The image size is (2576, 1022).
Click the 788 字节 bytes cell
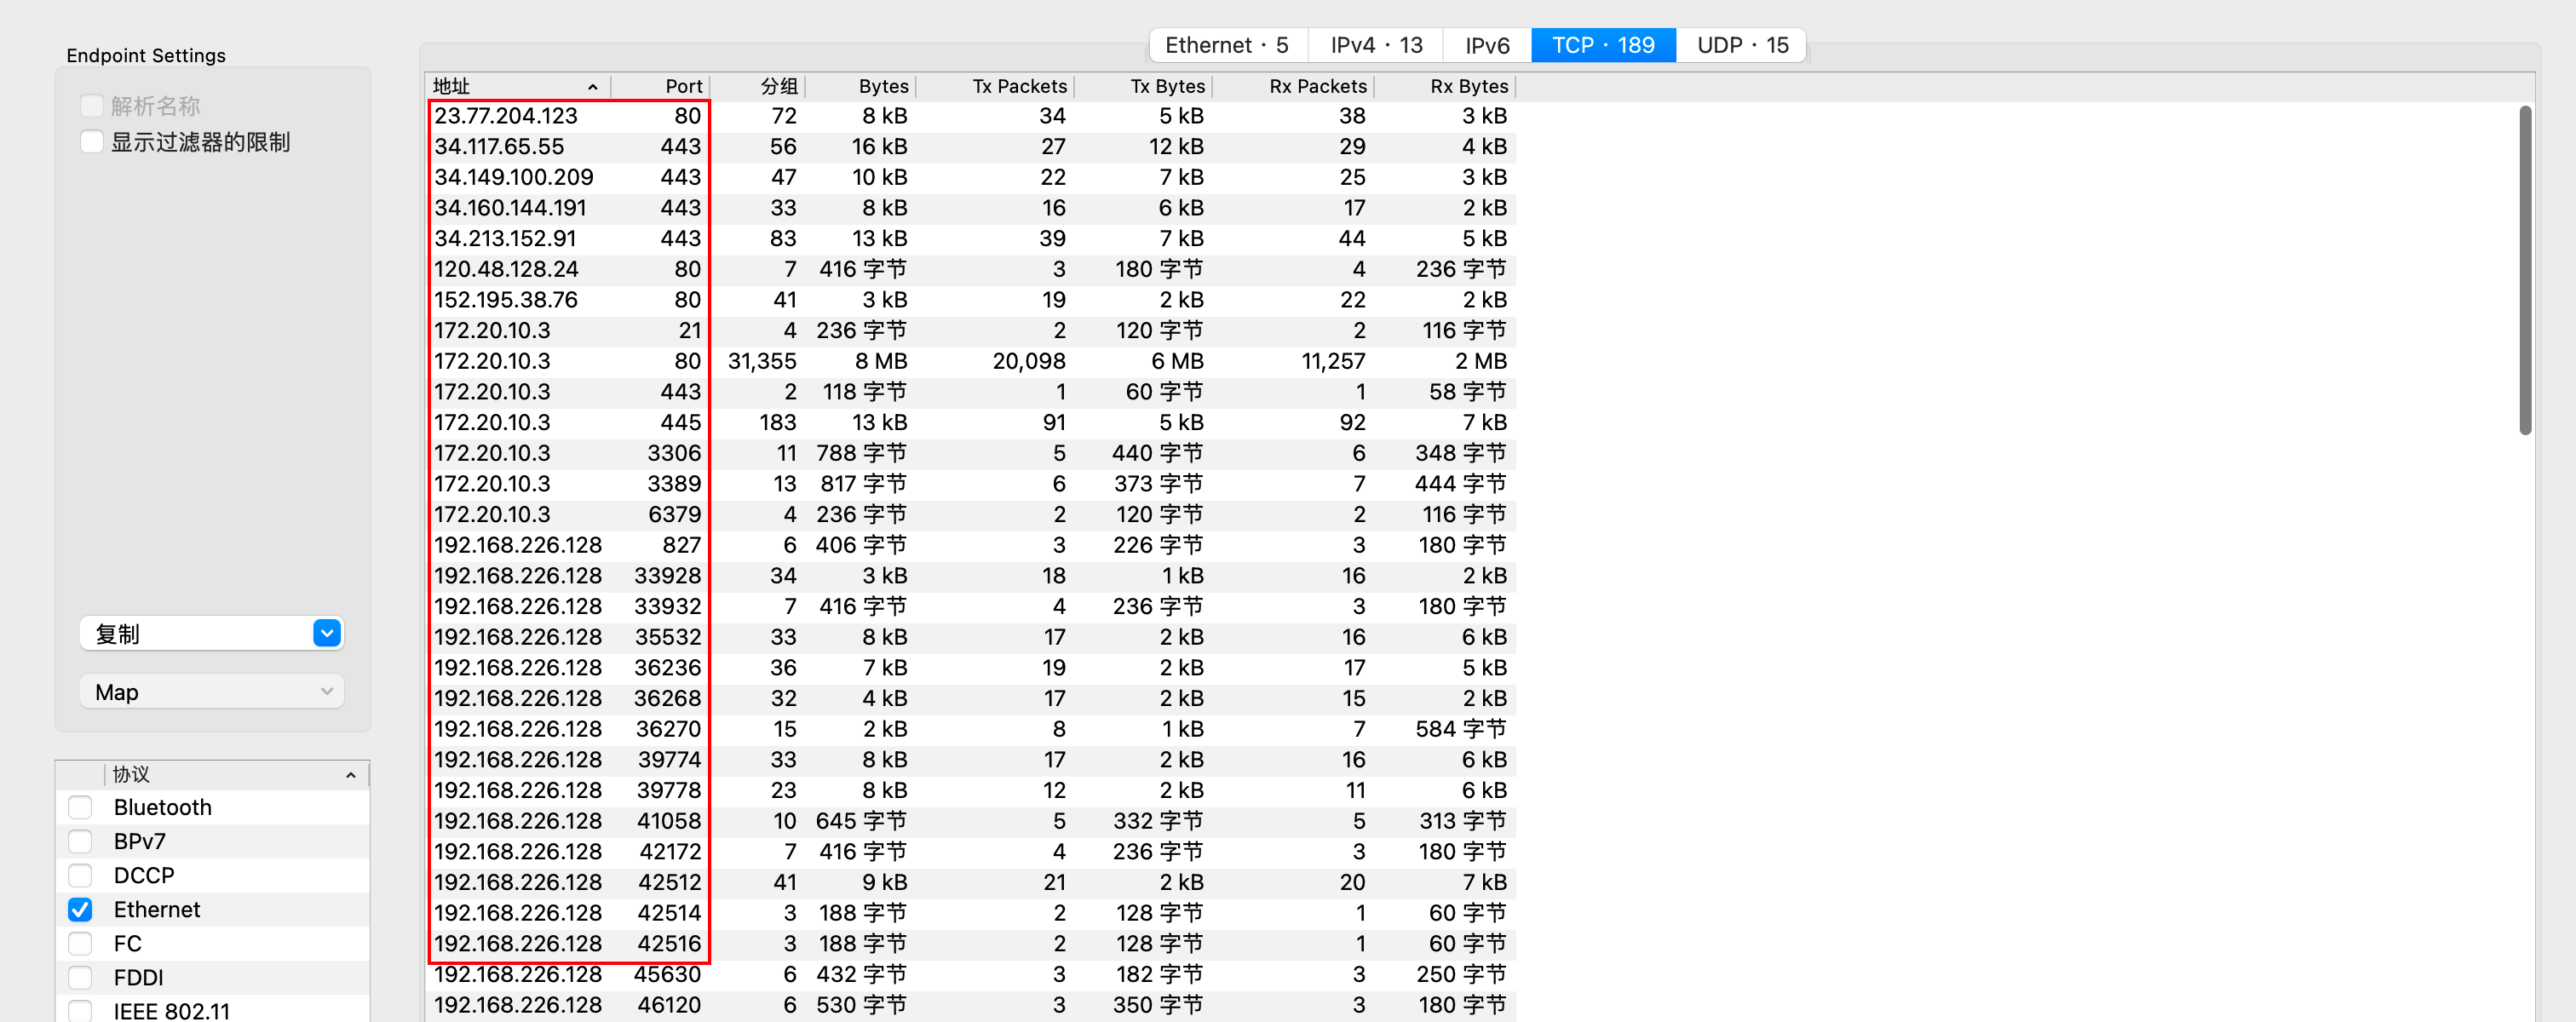click(861, 453)
